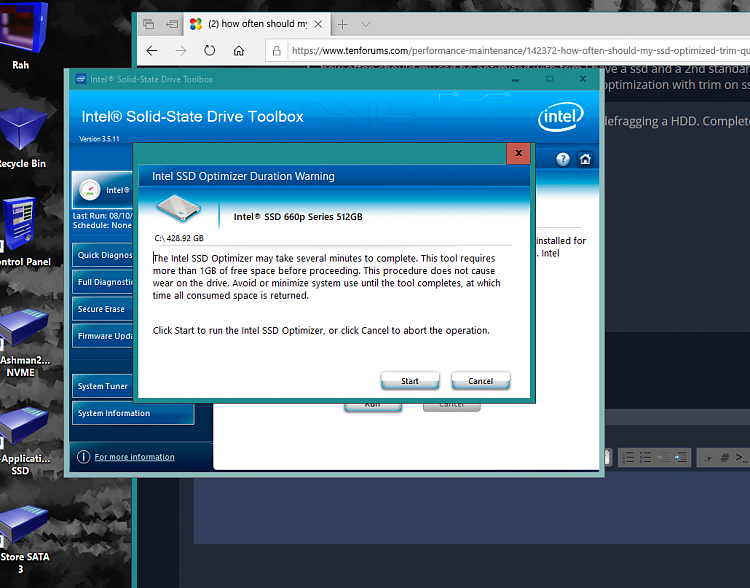Refresh the tenforums browser page
This screenshot has width=750, height=588.
[210, 51]
